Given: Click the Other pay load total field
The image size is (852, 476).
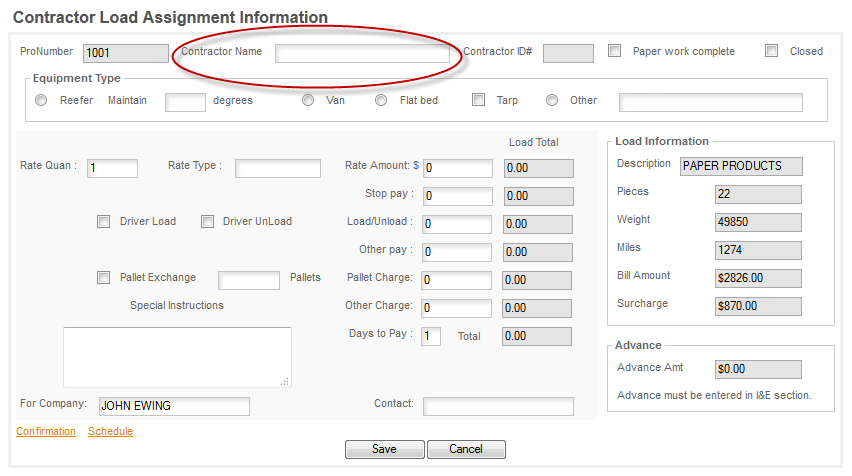Looking at the screenshot, I should point(538,252).
